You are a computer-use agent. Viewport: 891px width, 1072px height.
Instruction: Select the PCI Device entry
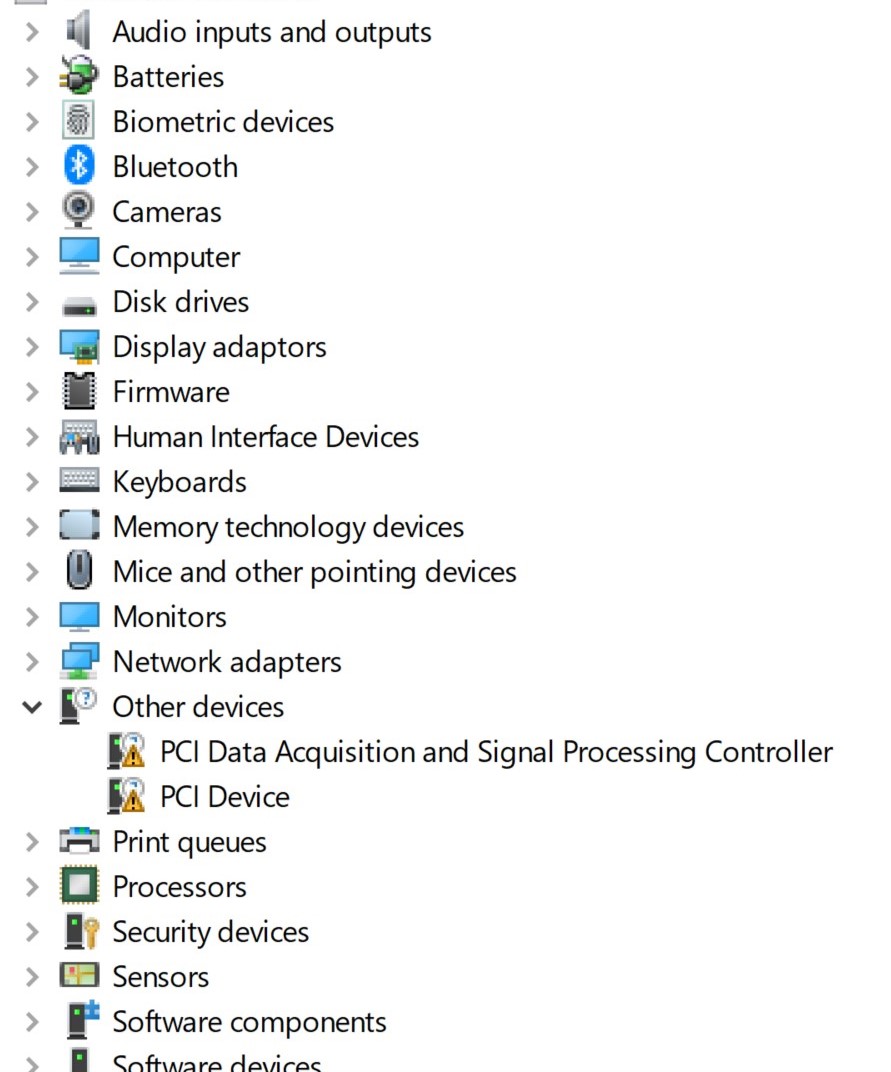pyautogui.click(x=225, y=797)
